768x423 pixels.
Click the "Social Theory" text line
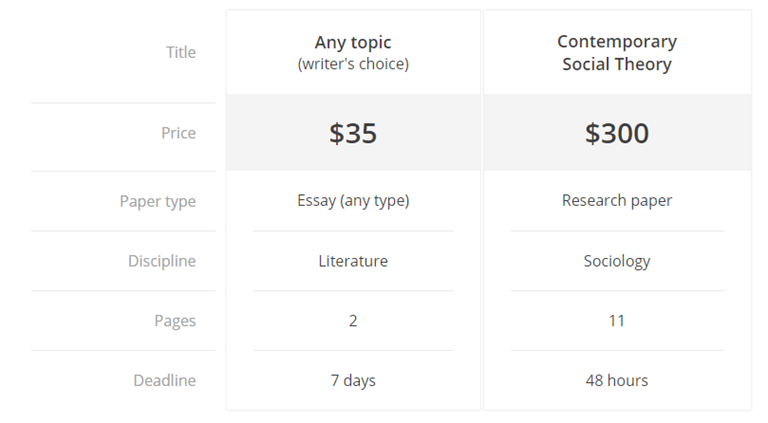pos(617,64)
